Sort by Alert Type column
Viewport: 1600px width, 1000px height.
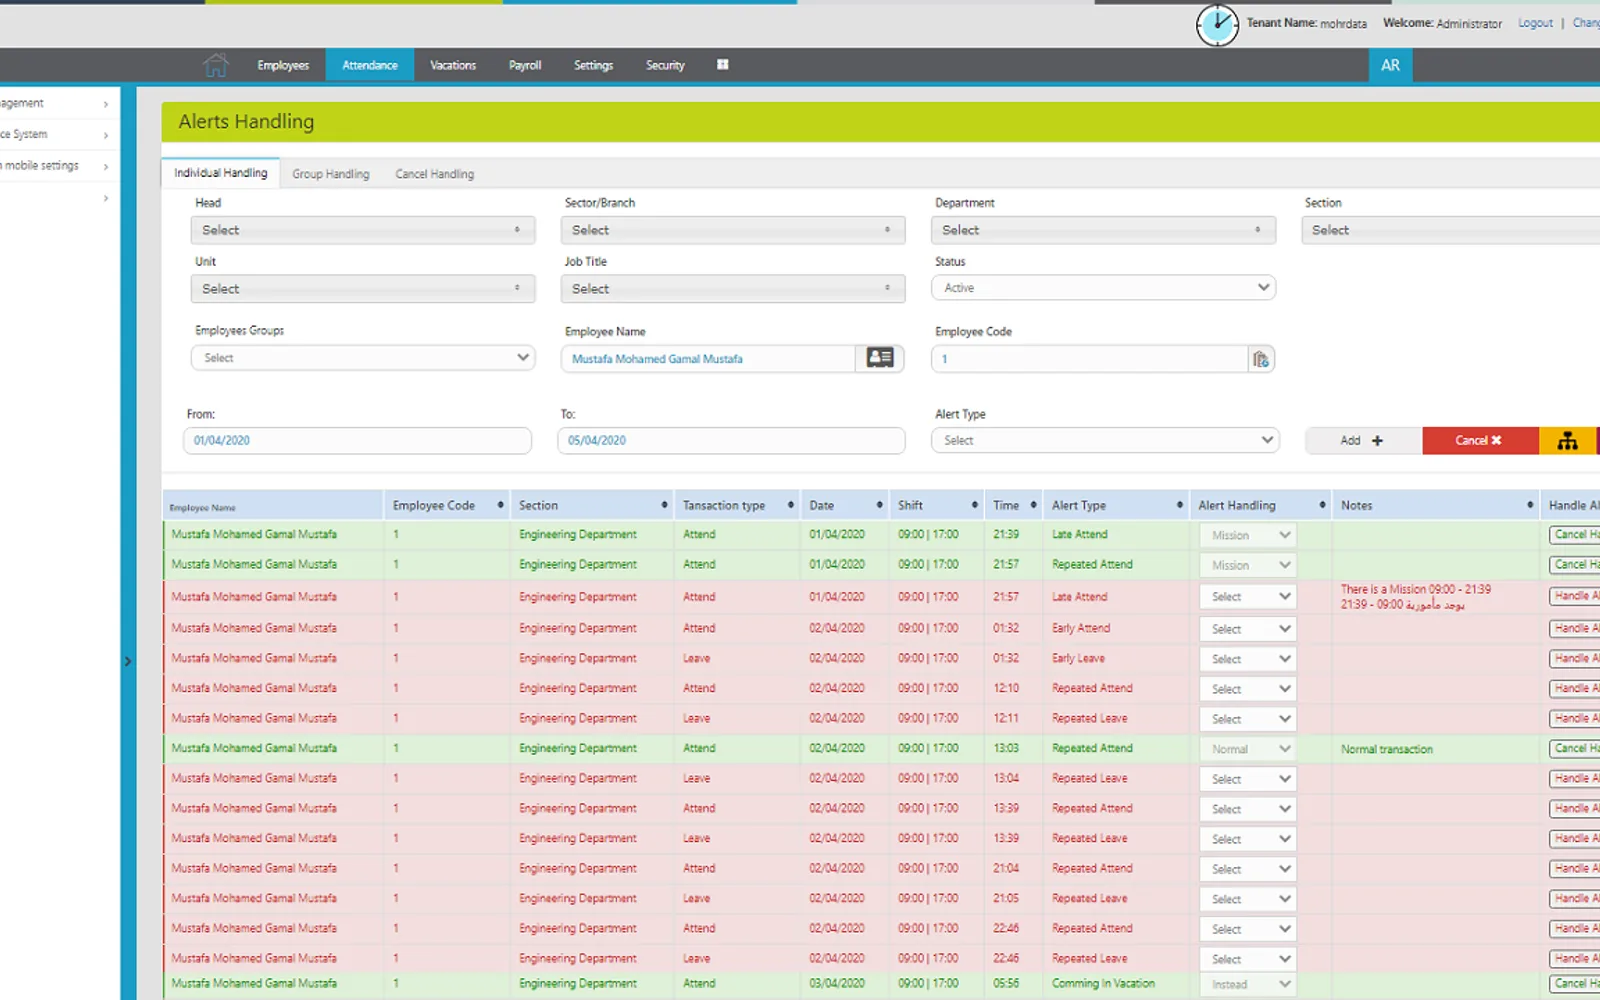[x=1116, y=505]
